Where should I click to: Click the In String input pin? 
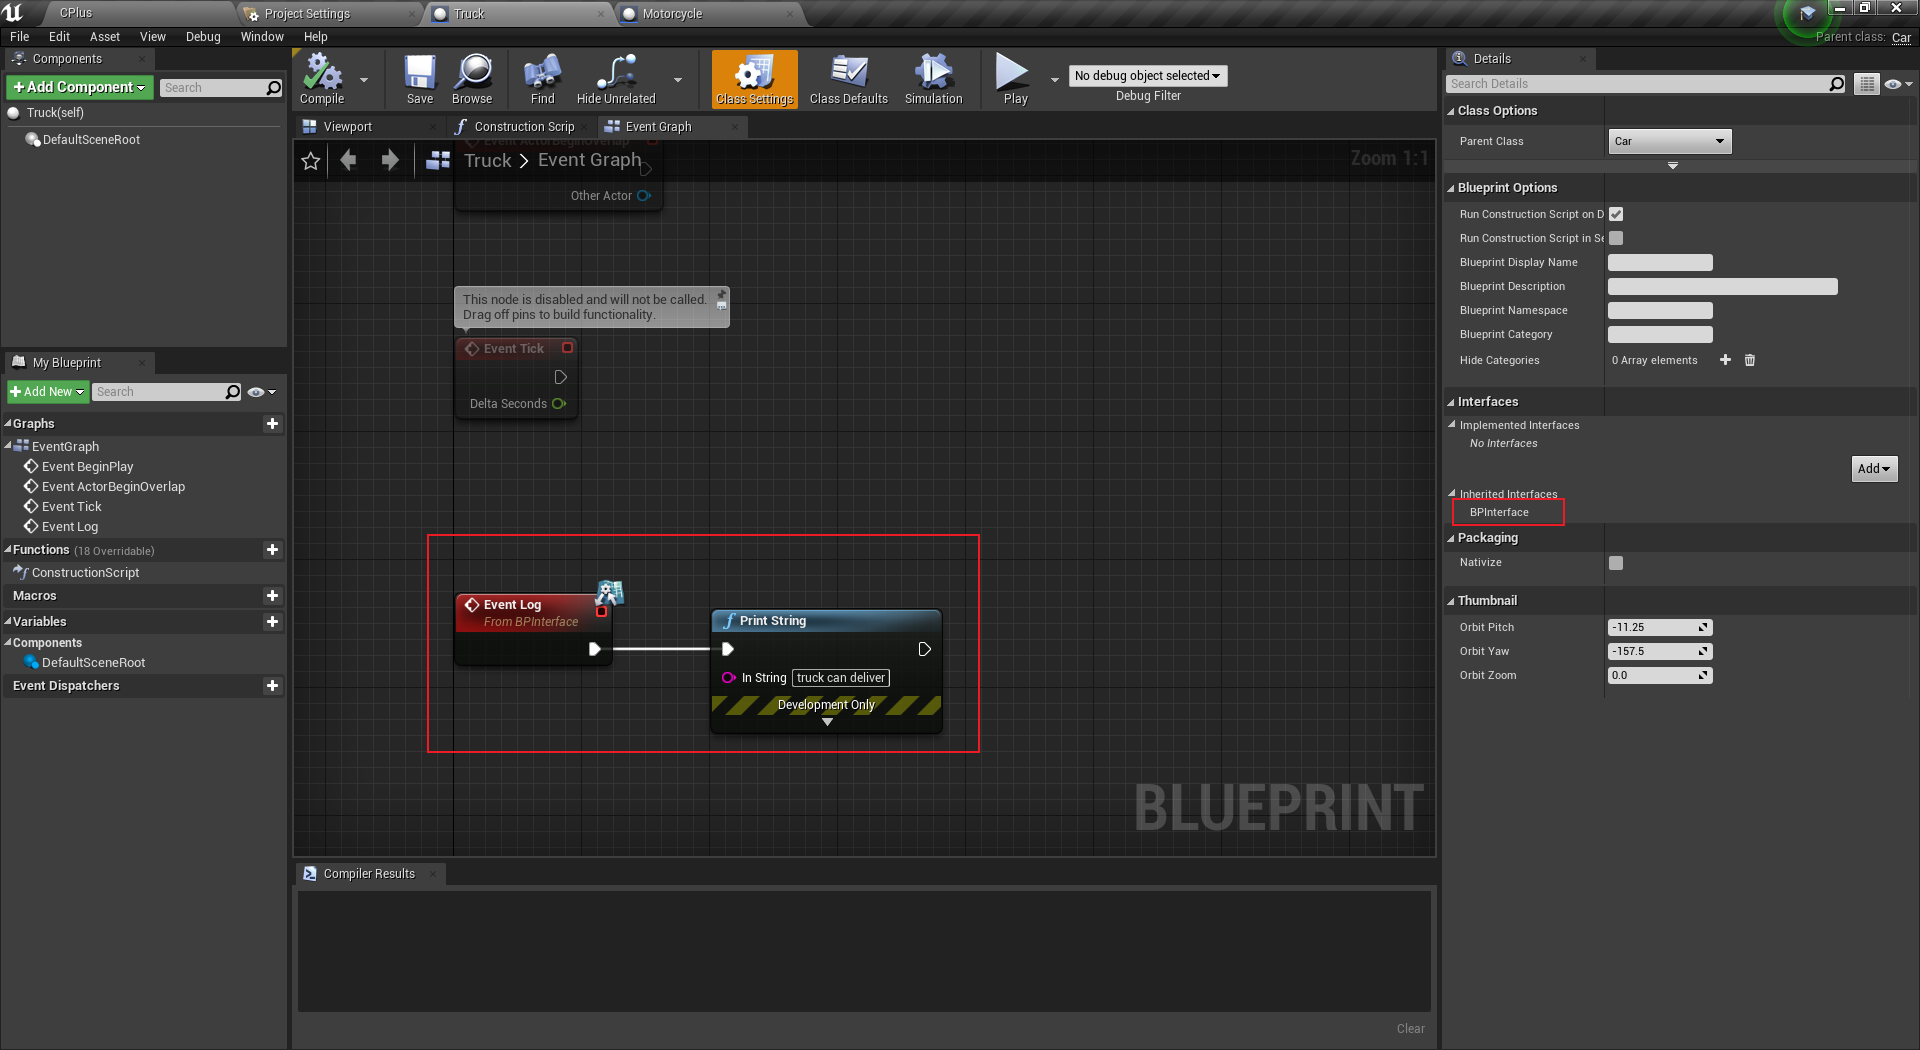(x=729, y=678)
